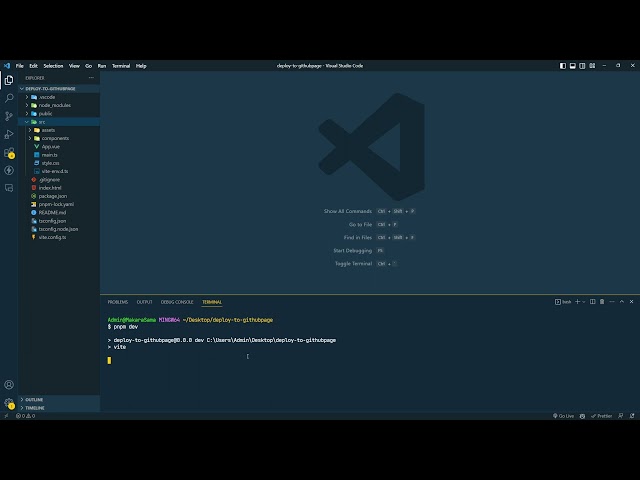Open the Explorer view in activity bar
The width and height of the screenshot is (640, 480).
[9, 80]
